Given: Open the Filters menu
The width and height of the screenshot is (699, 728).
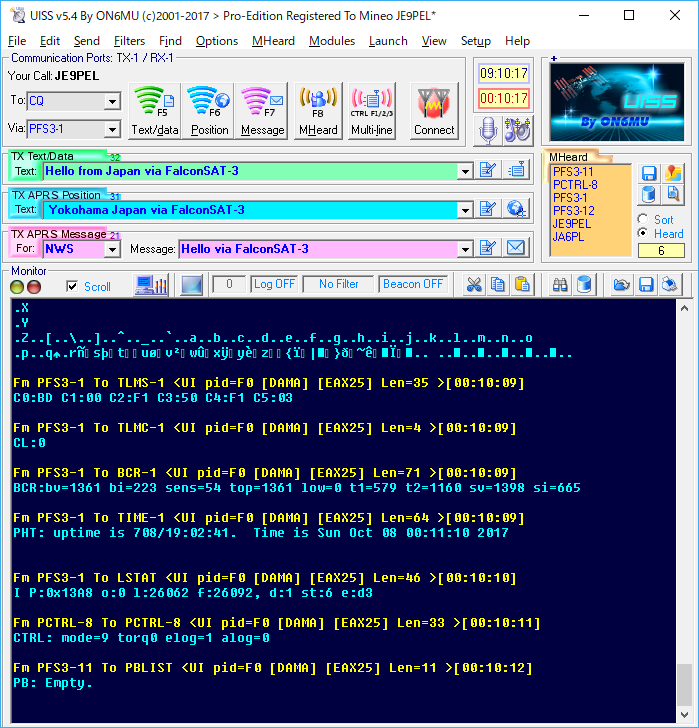Looking at the screenshot, I should coord(129,41).
